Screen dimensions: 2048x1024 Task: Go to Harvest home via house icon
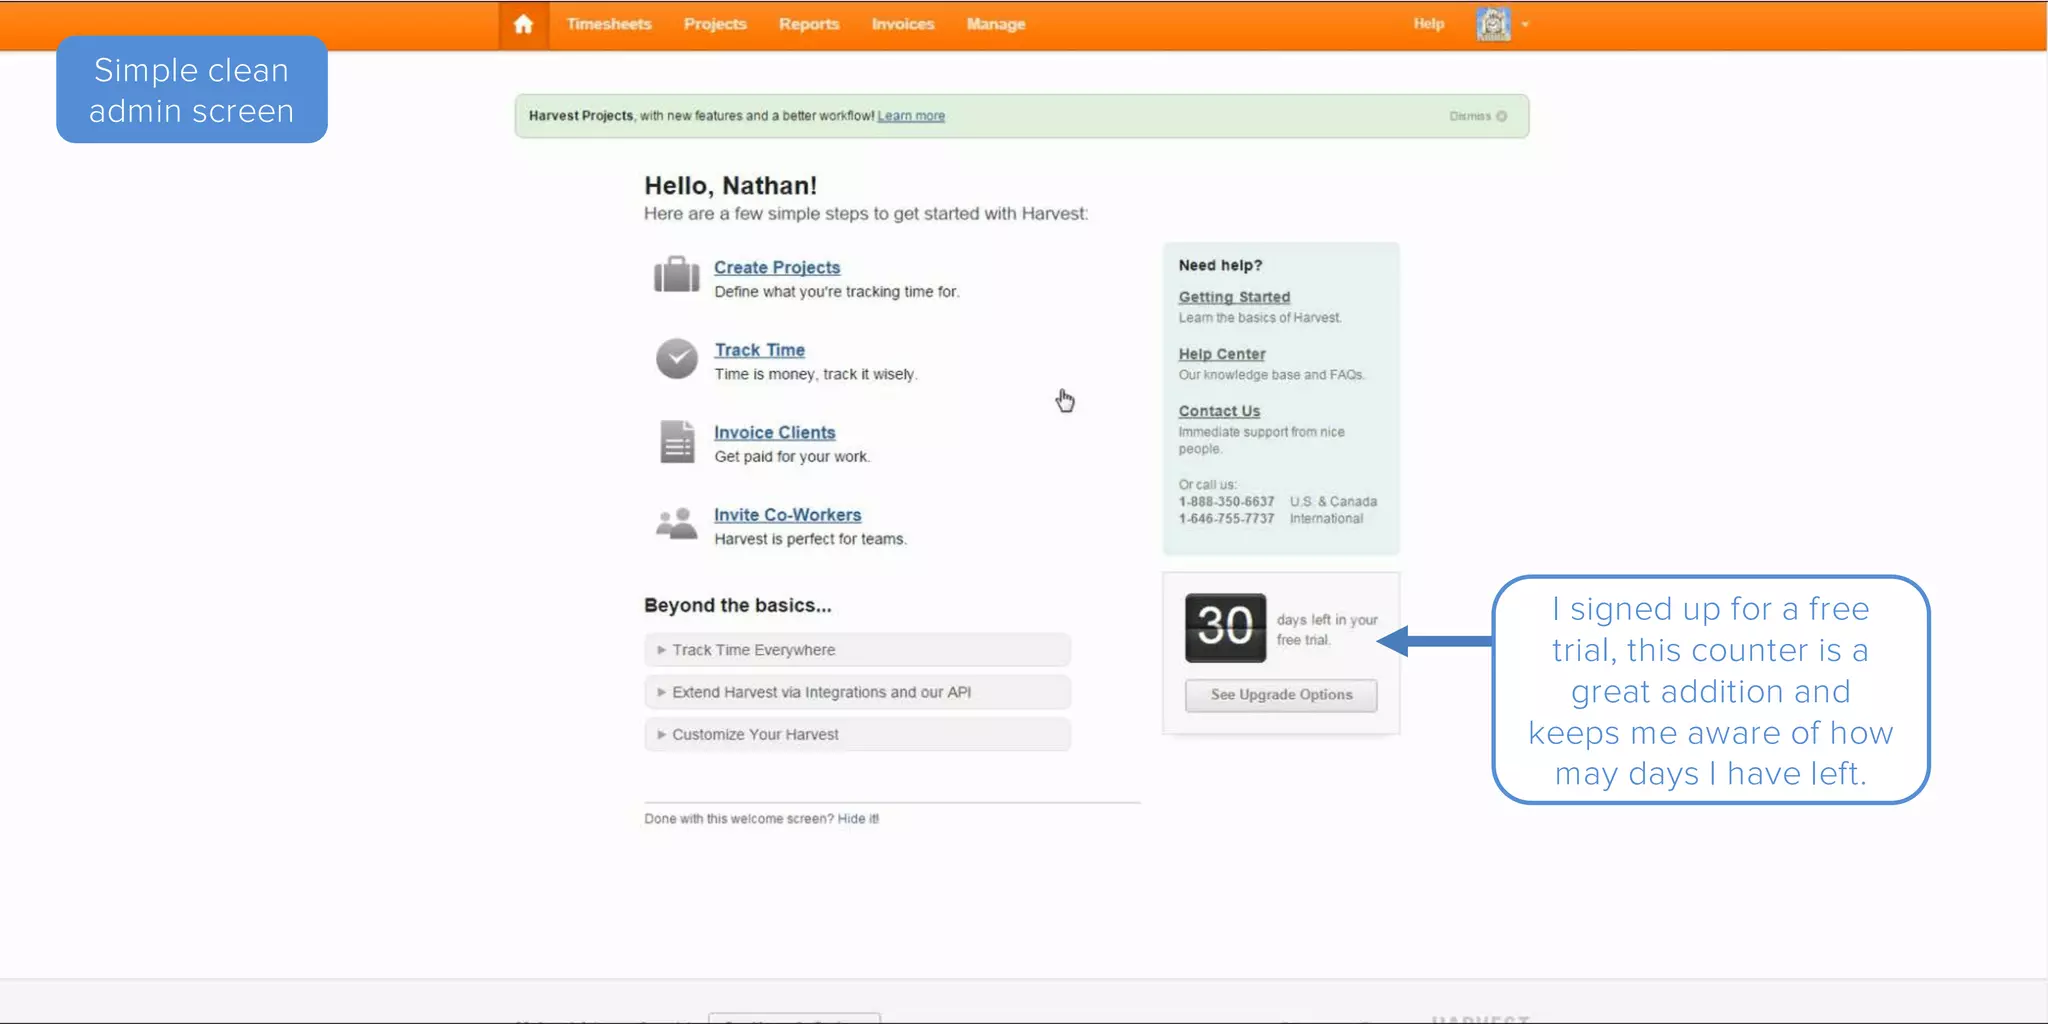pos(523,24)
